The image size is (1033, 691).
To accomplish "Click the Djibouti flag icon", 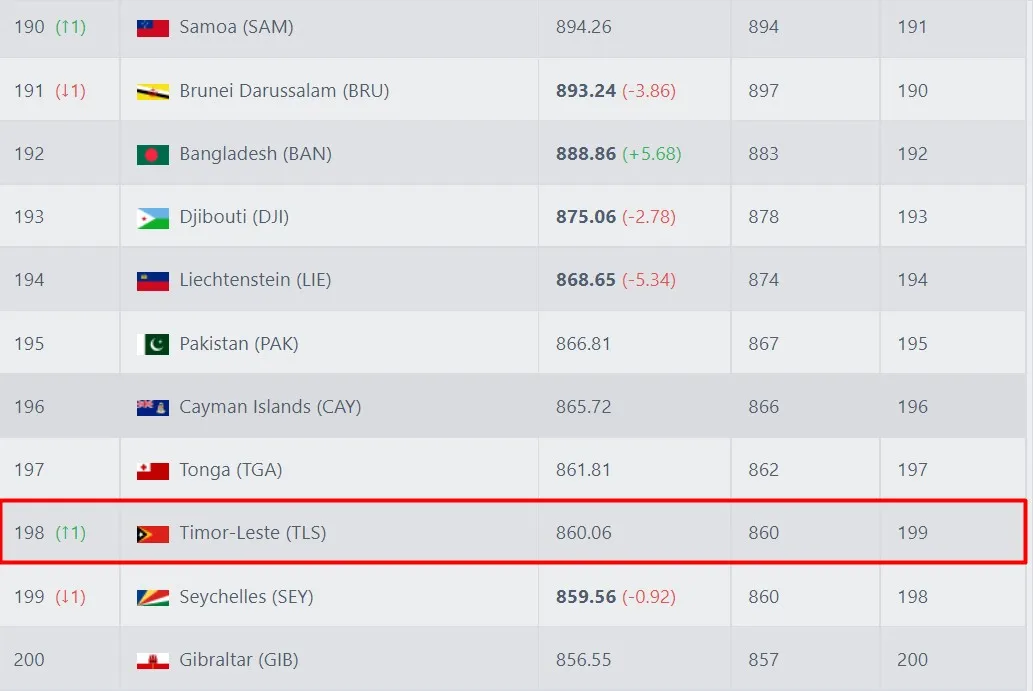I will pyautogui.click(x=152, y=217).
